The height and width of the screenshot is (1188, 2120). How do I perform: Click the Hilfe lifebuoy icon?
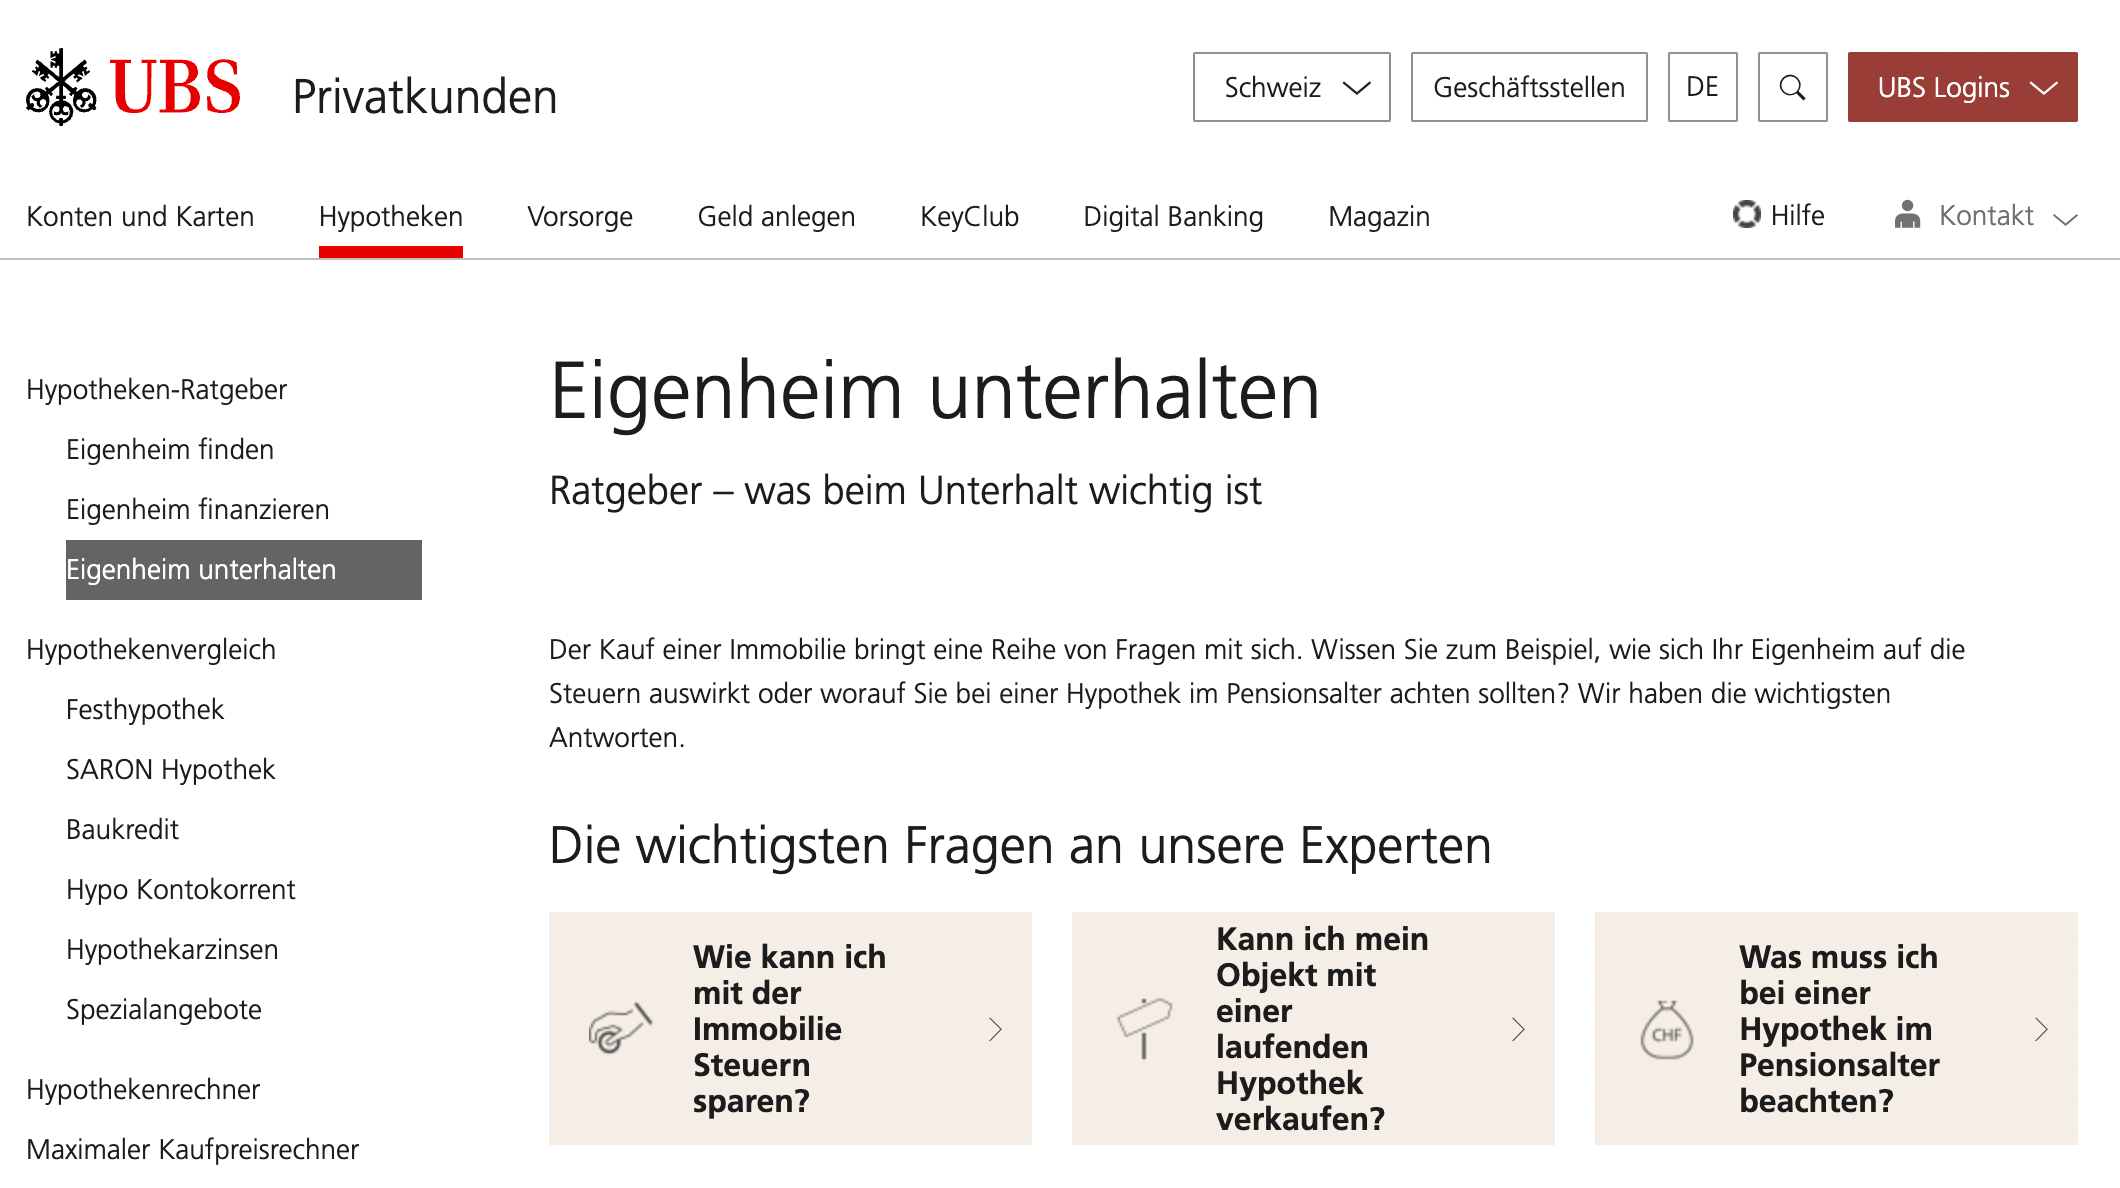click(1746, 215)
